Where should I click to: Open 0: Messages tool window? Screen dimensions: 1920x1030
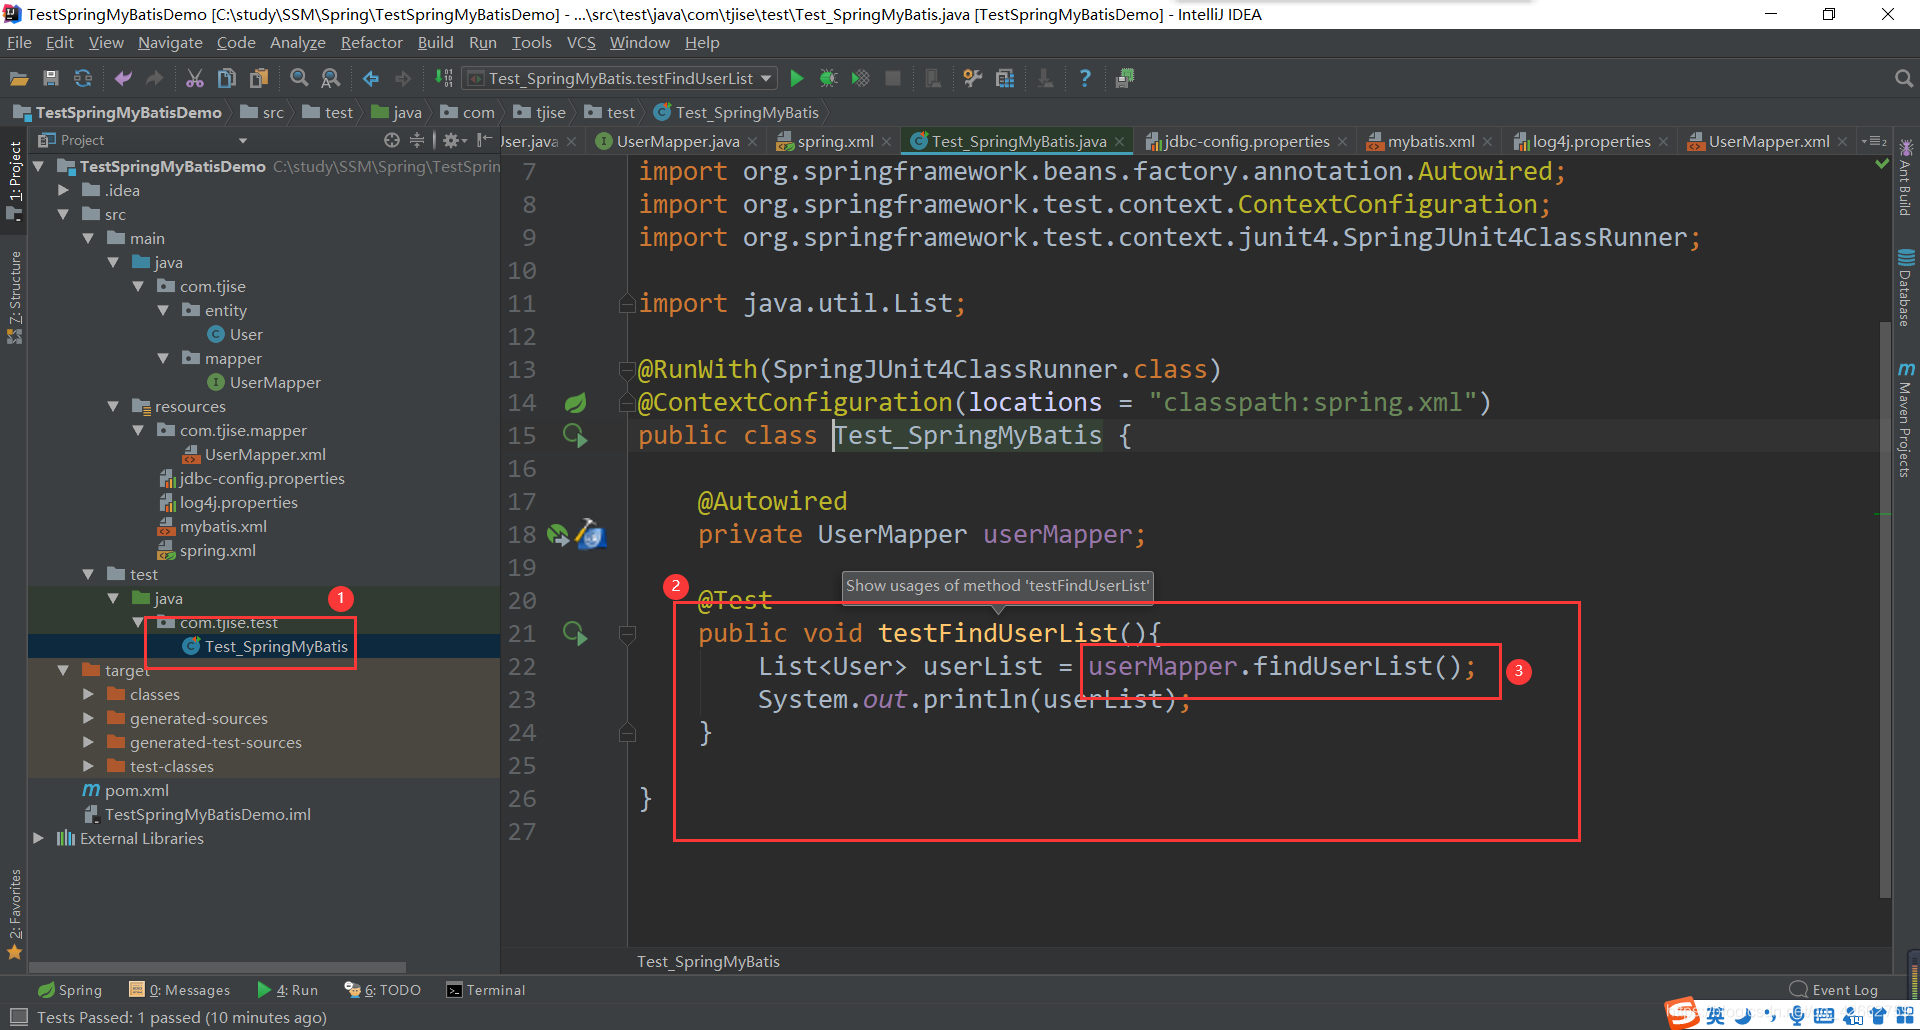point(180,990)
